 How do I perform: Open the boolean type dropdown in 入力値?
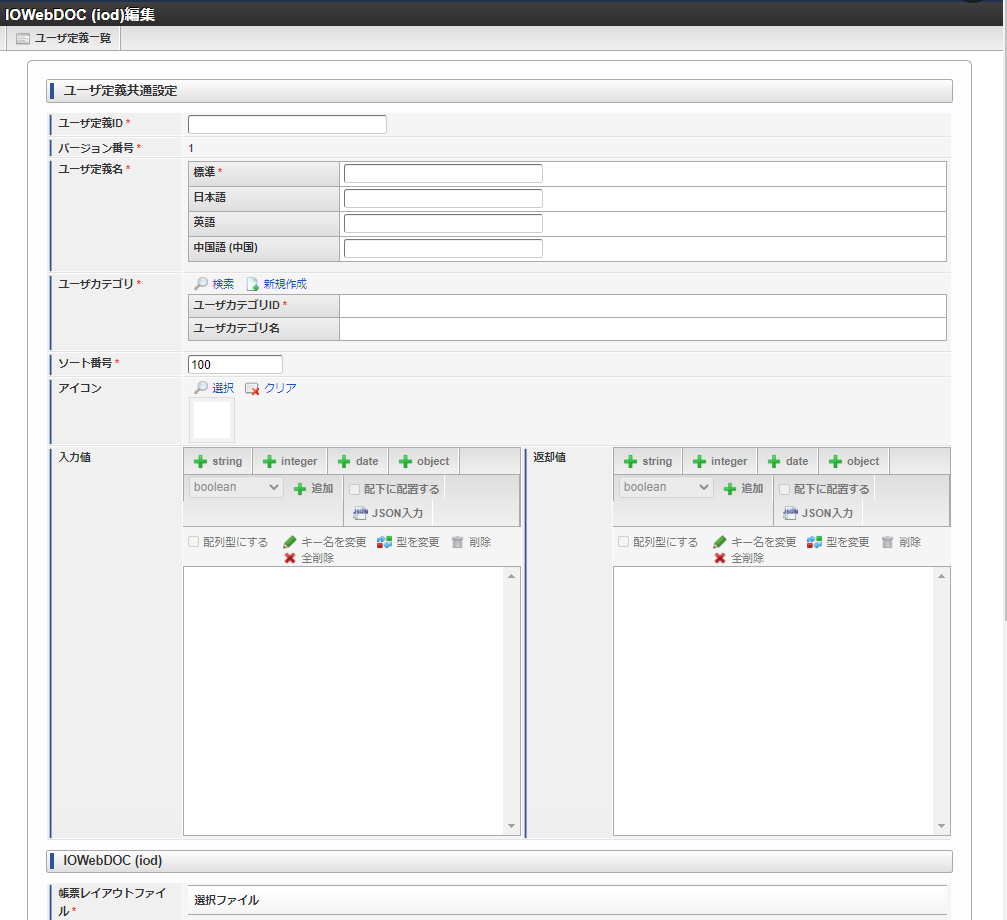236,487
